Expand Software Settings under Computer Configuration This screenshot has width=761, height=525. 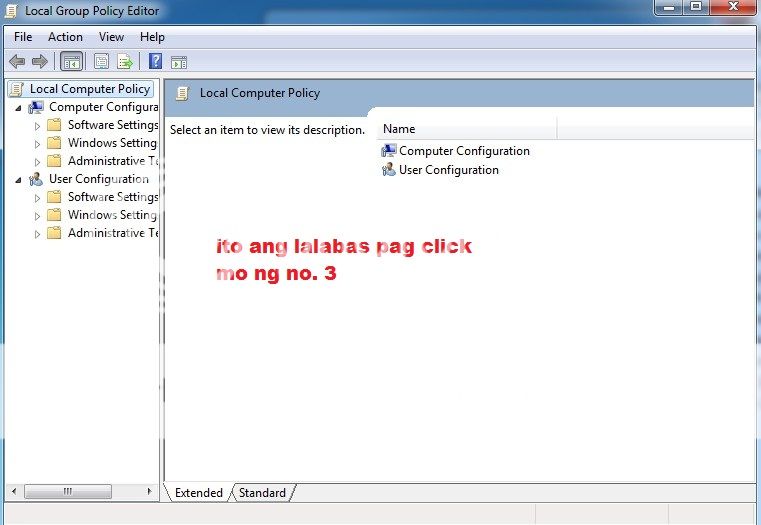[x=38, y=126]
